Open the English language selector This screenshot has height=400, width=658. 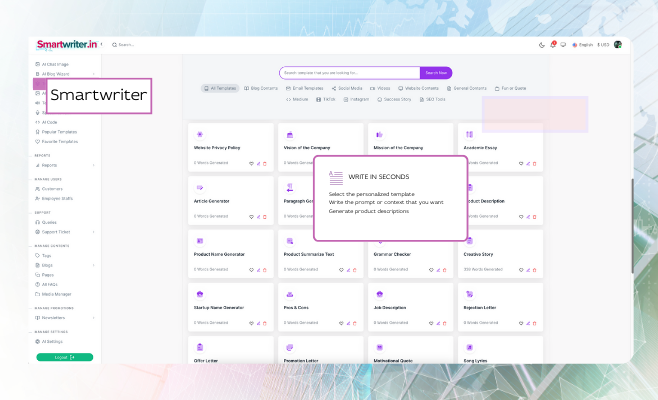tap(582, 45)
